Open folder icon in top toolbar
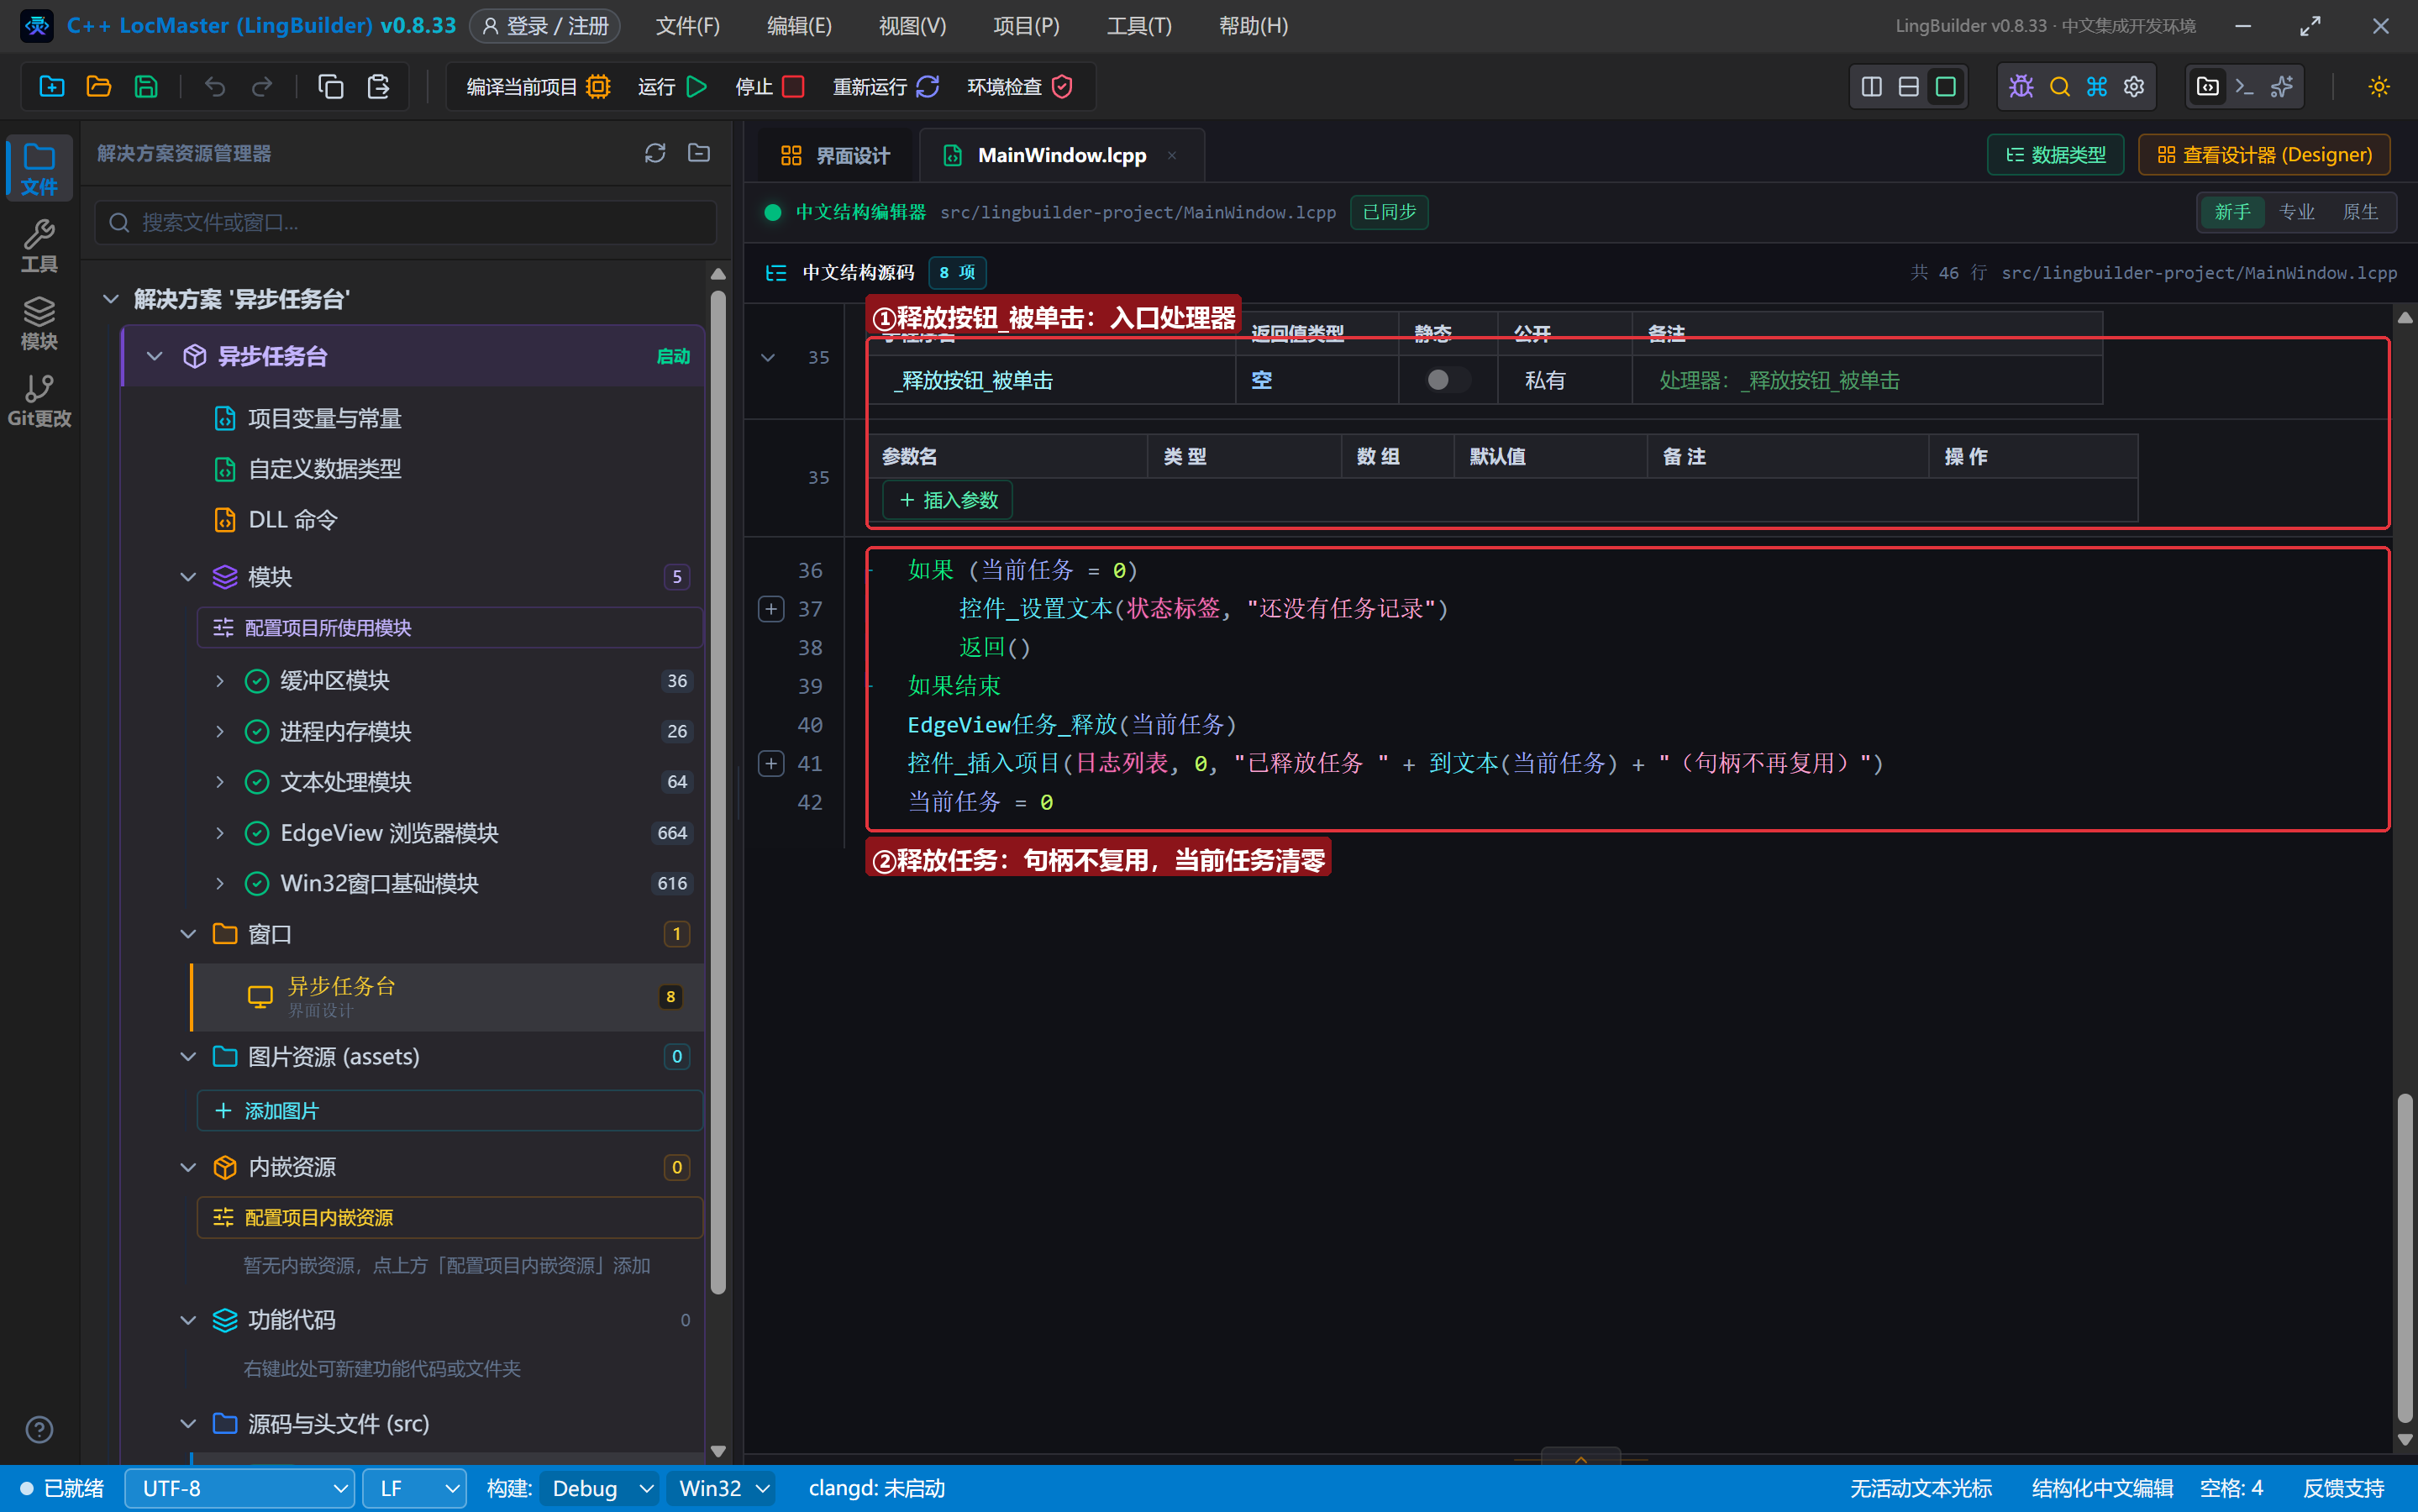Viewport: 2418px width, 1512px height. (99, 87)
